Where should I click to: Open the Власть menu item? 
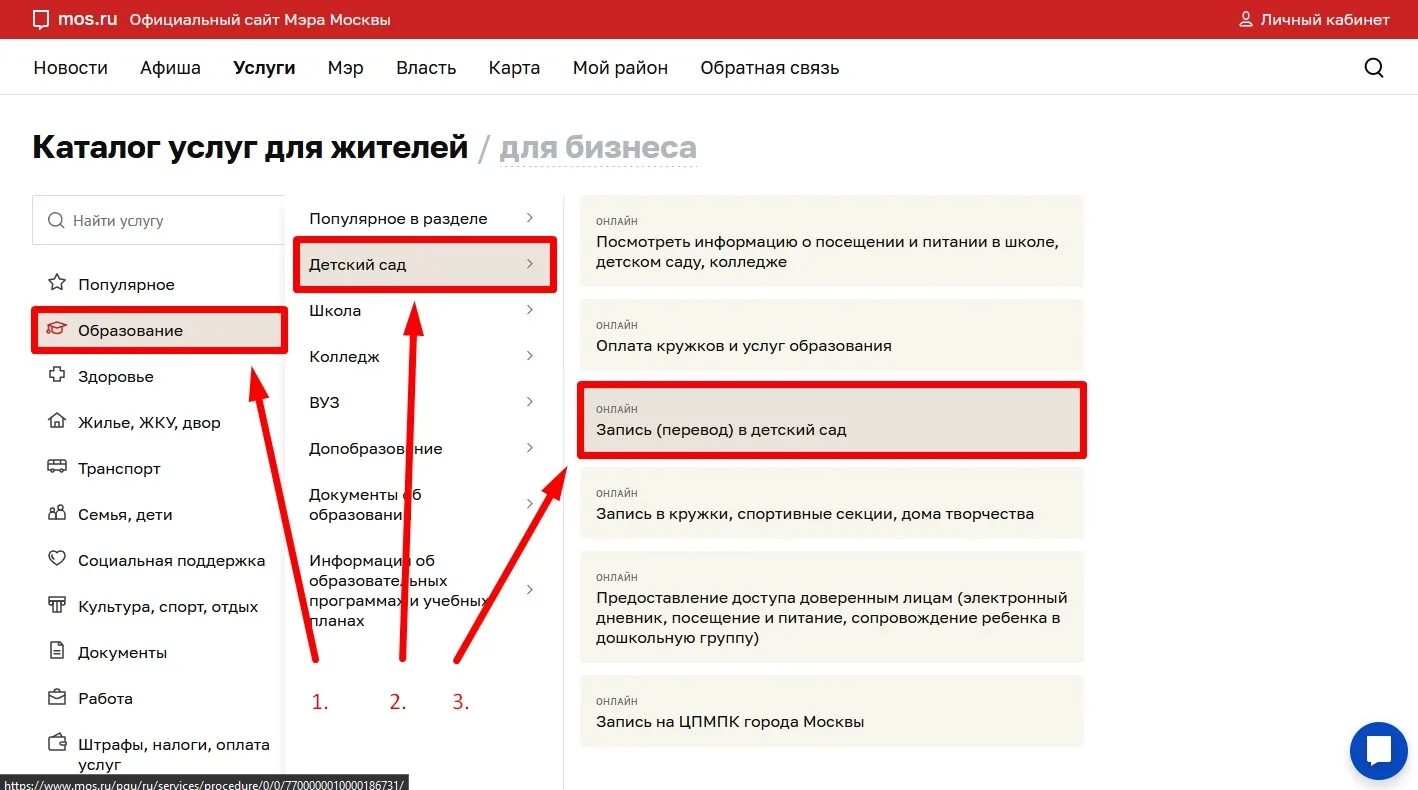pos(426,68)
